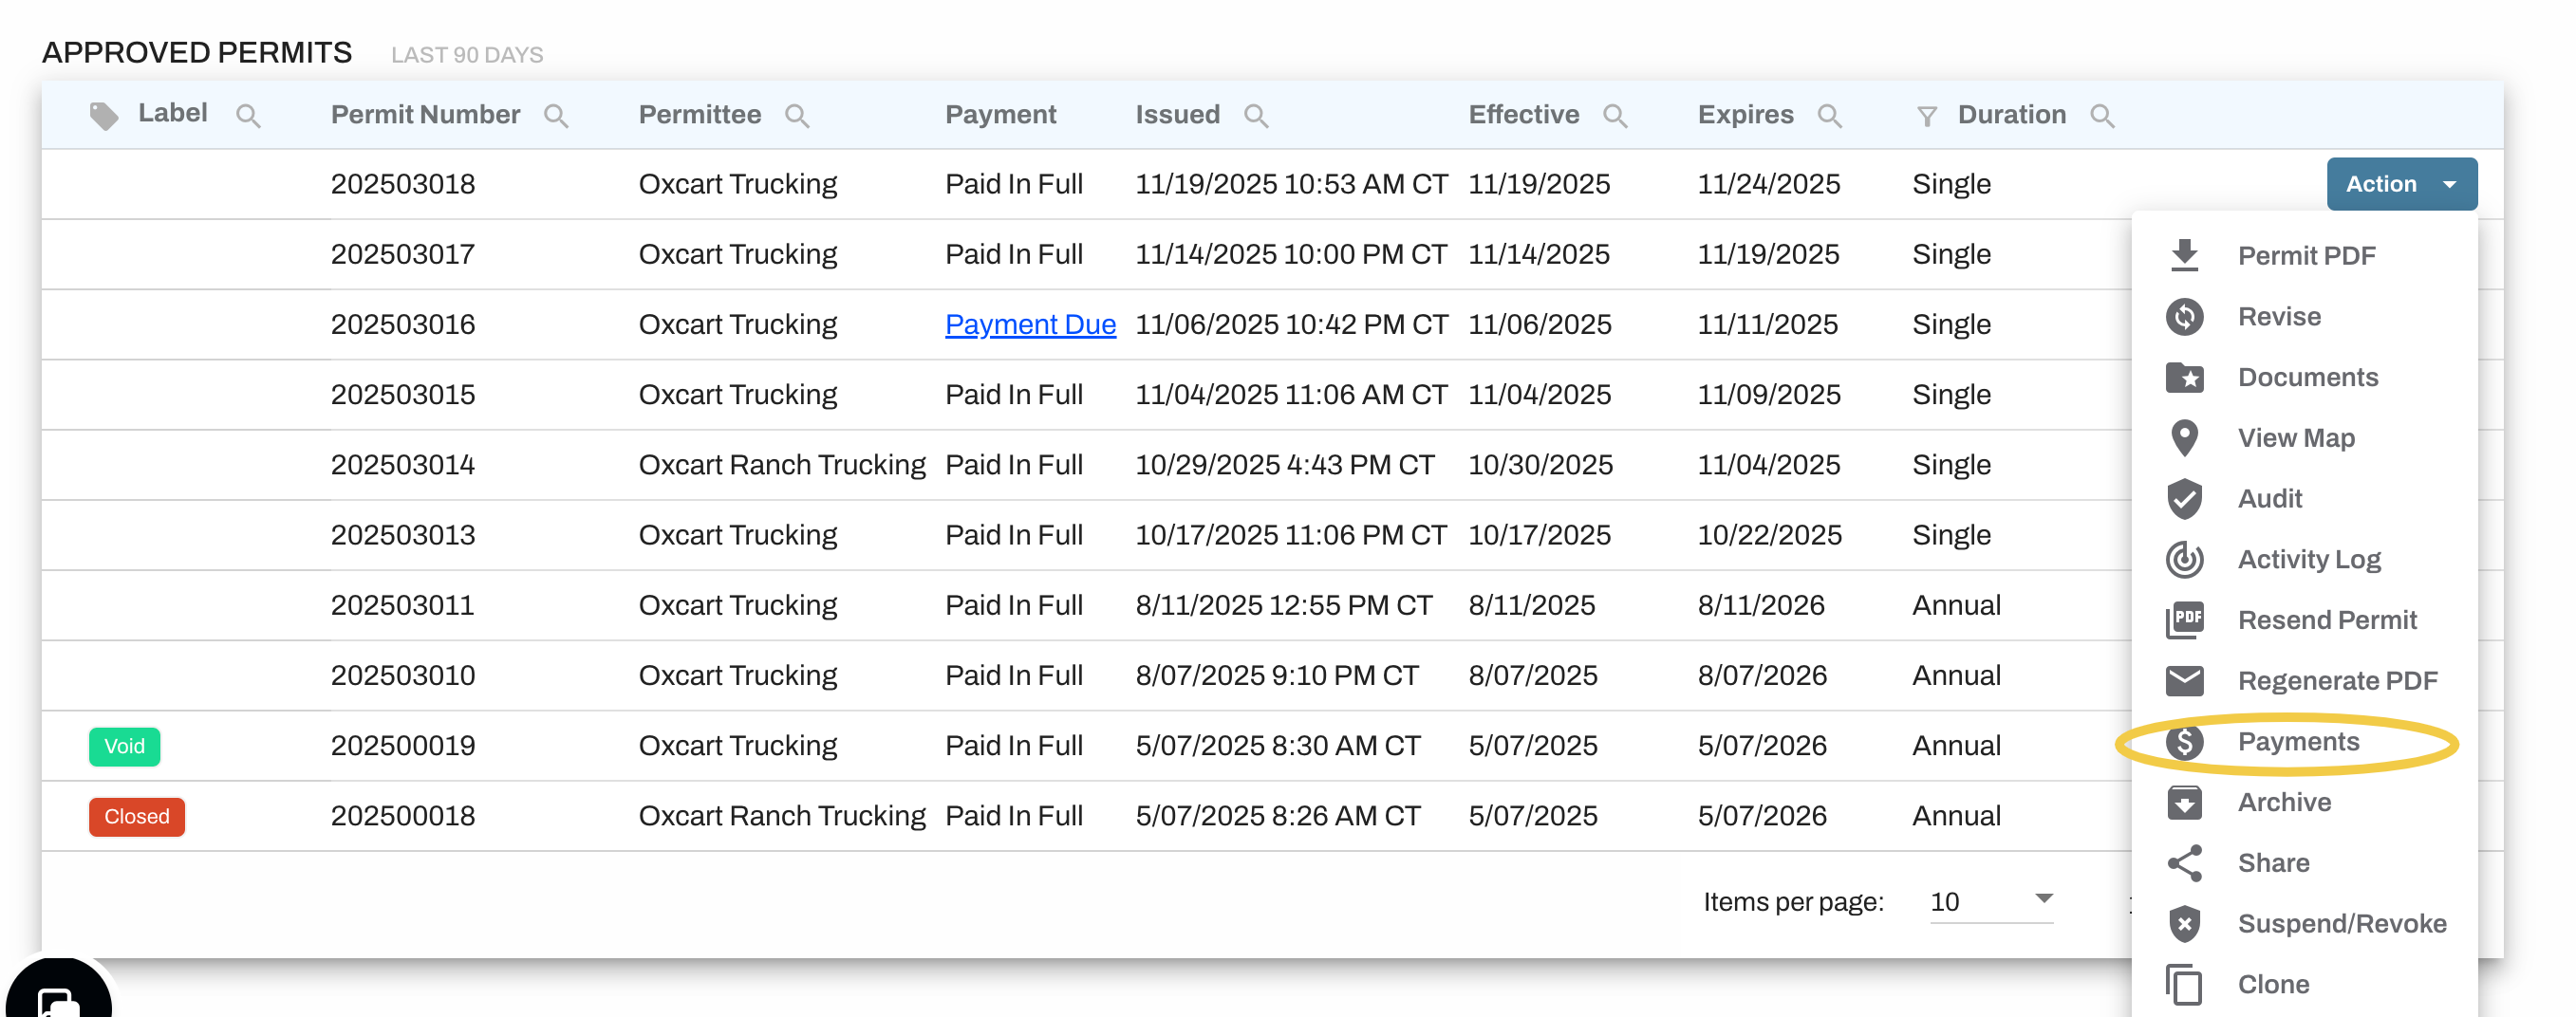Click the Revise circular arrows icon
2576x1017 pixels.
tap(2185, 316)
